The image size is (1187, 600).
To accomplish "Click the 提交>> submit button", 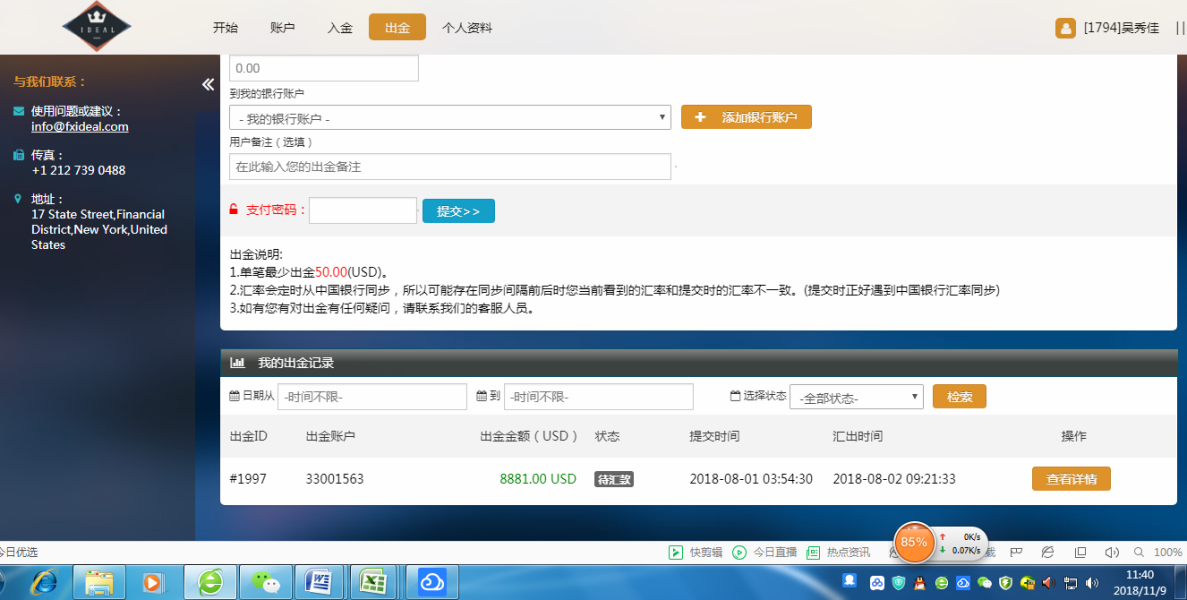I will [458, 211].
